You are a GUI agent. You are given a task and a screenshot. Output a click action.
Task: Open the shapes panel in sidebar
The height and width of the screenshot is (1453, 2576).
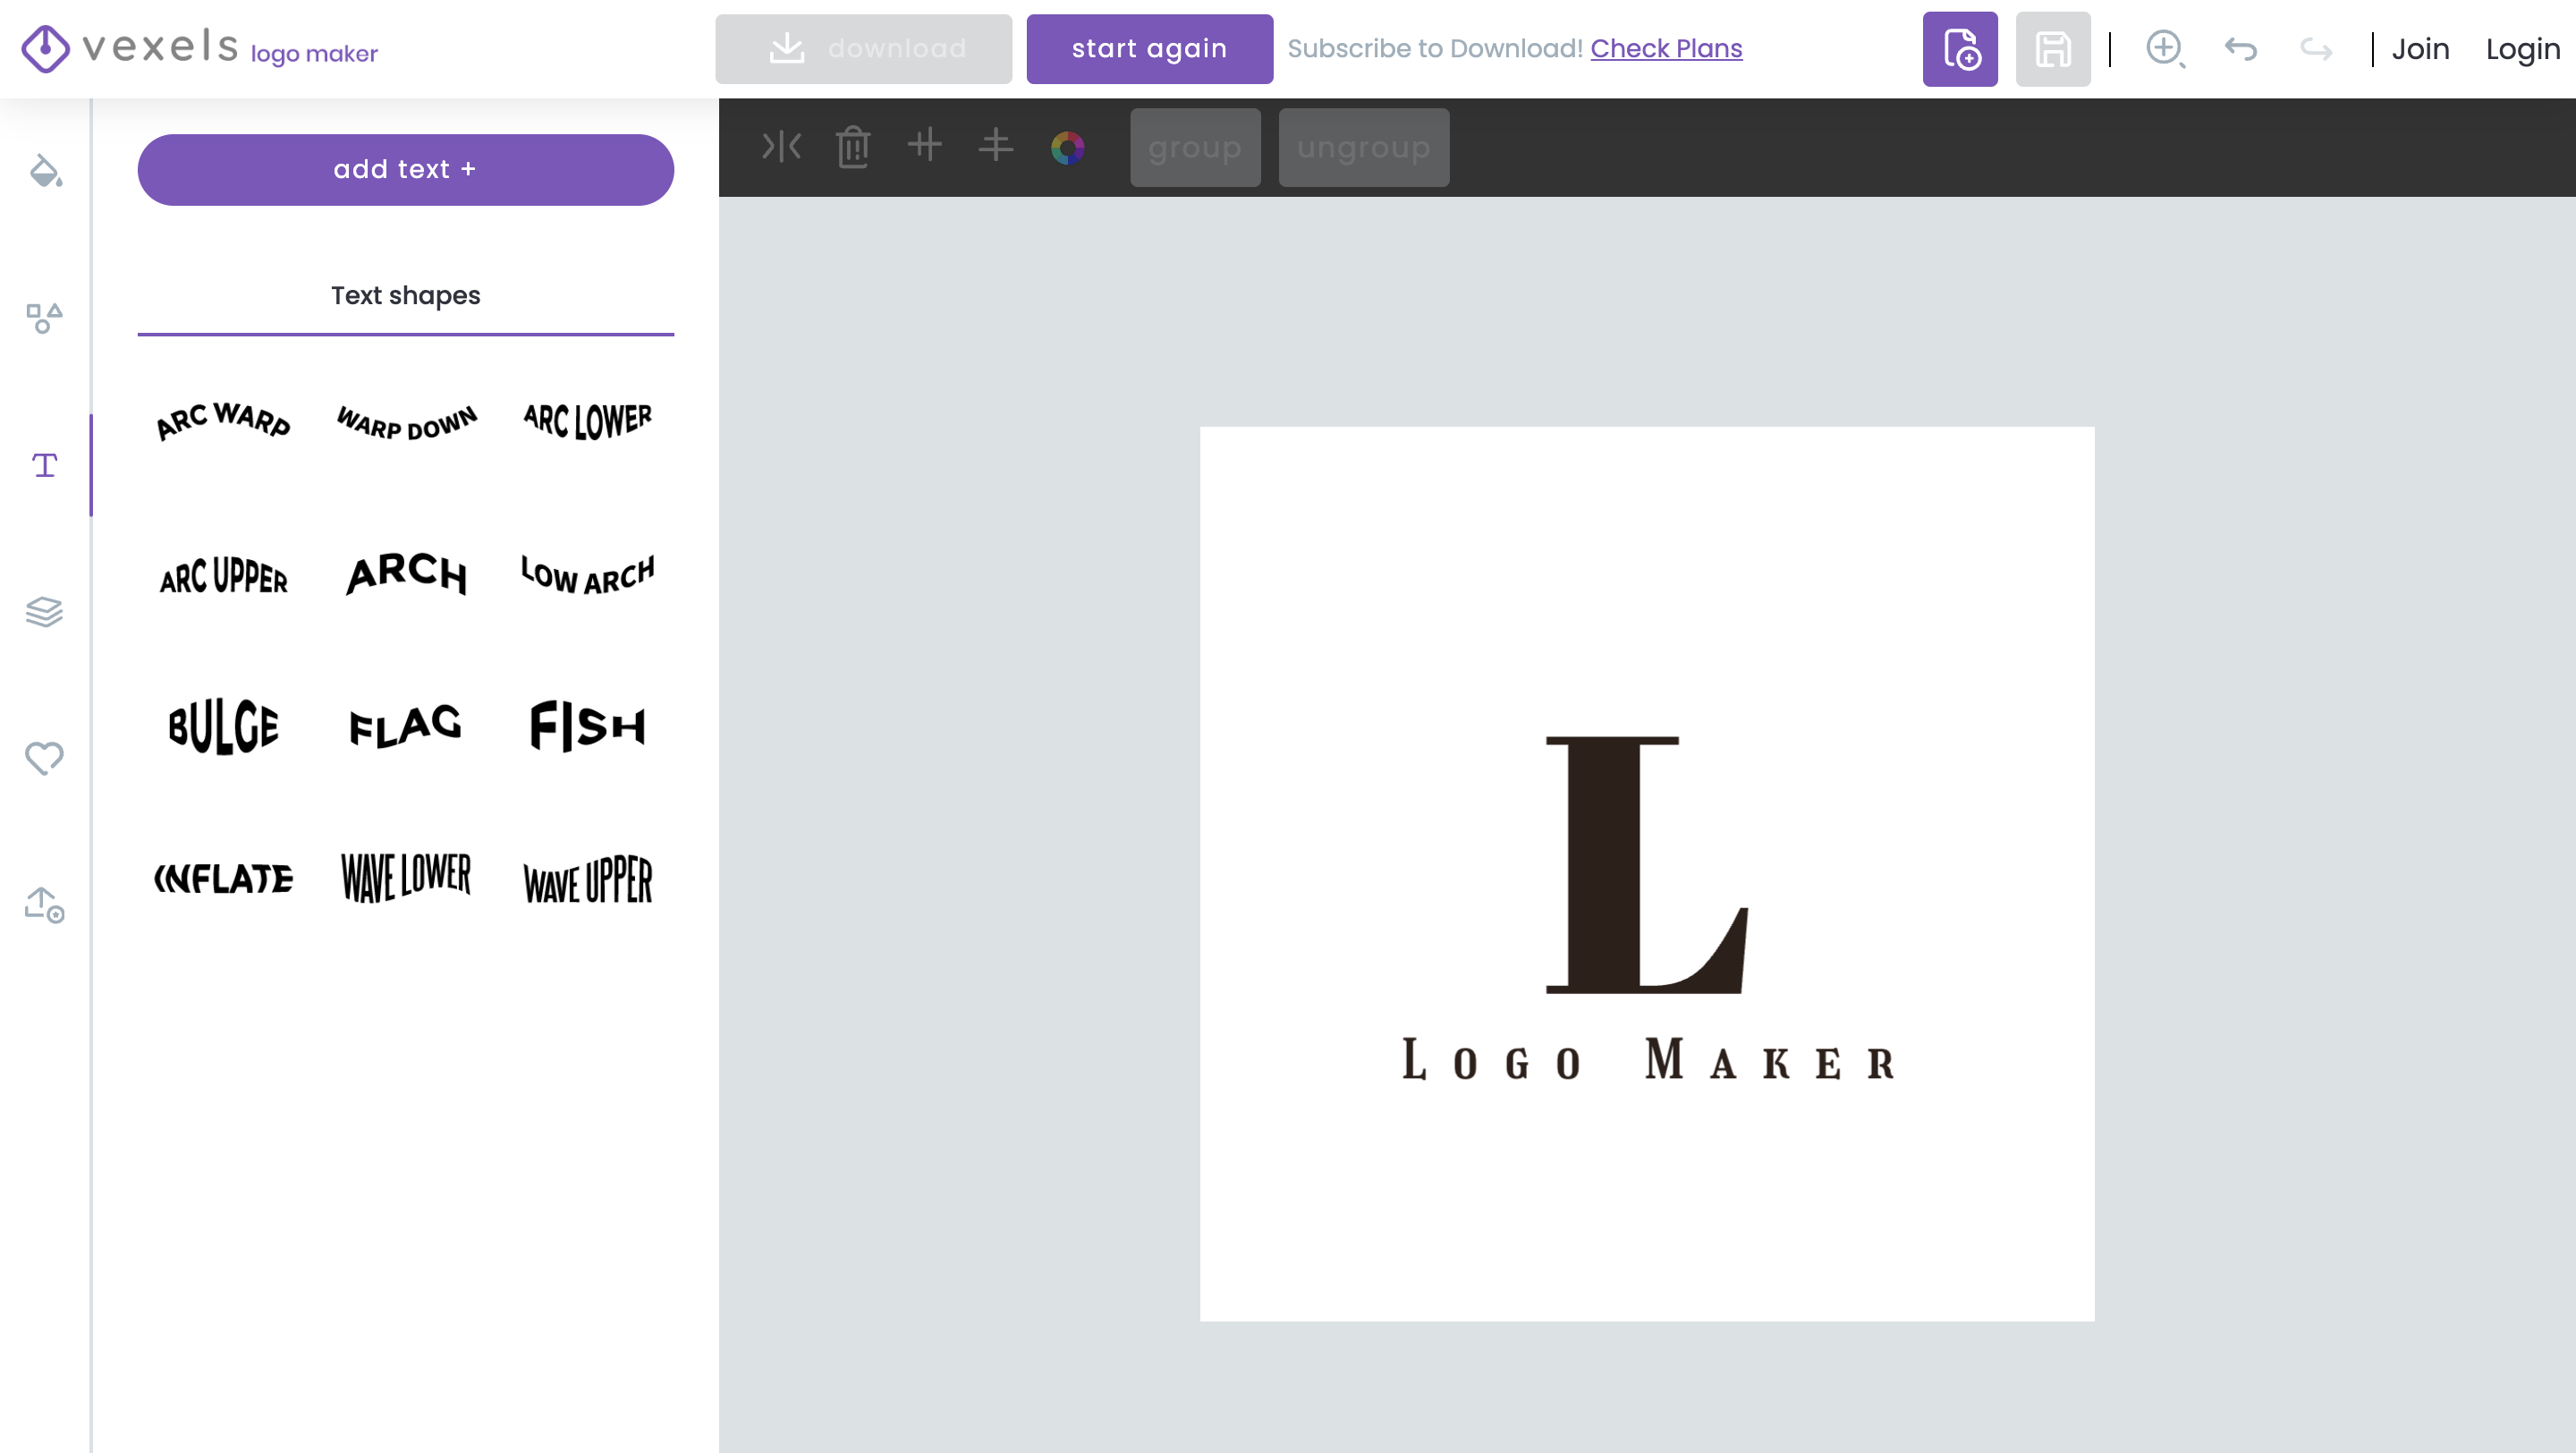click(45, 318)
